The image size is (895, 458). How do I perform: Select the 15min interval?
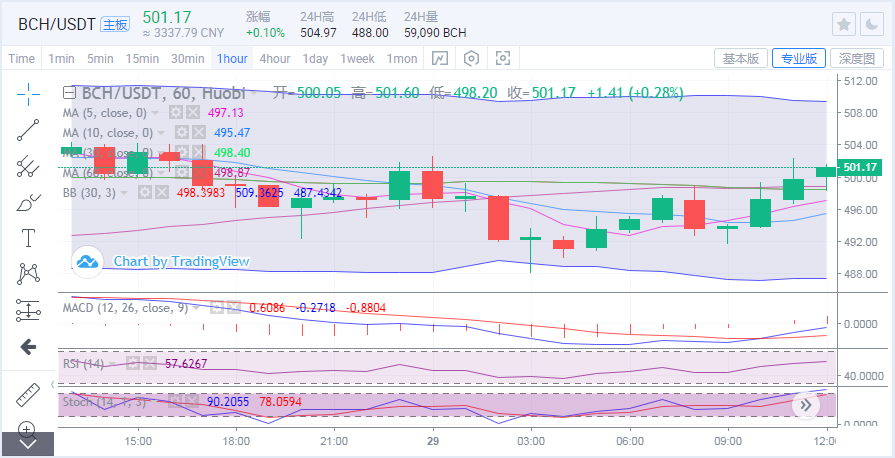point(142,58)
